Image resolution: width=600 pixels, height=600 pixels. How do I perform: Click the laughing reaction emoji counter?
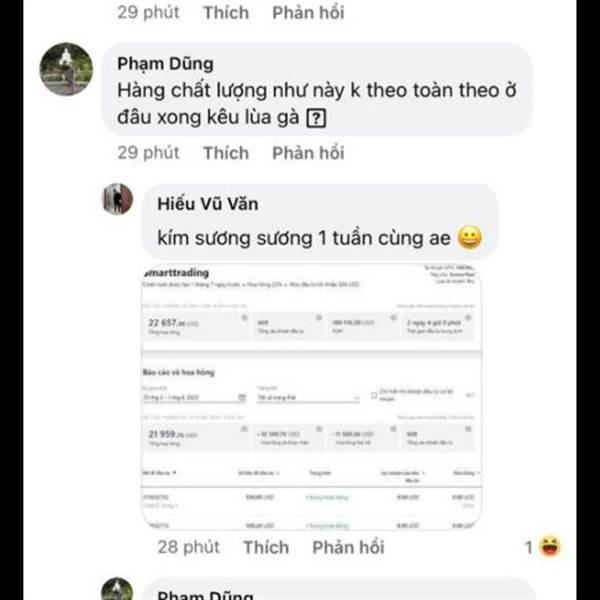(x=543, y=546)
